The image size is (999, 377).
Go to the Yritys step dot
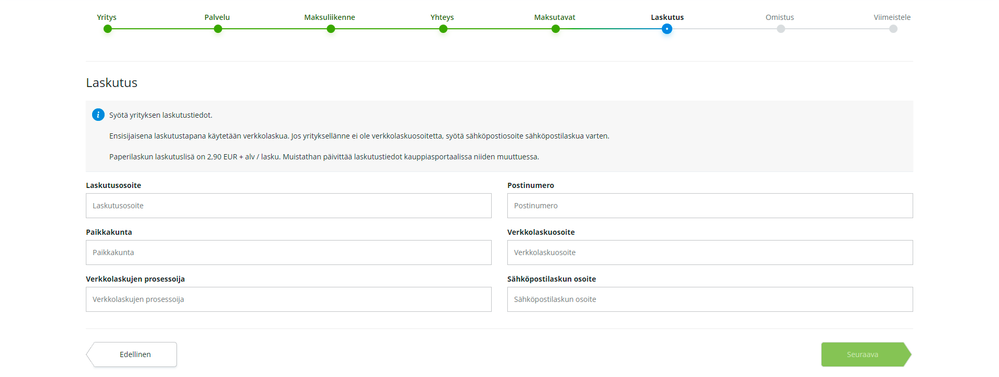click(108, 29)
